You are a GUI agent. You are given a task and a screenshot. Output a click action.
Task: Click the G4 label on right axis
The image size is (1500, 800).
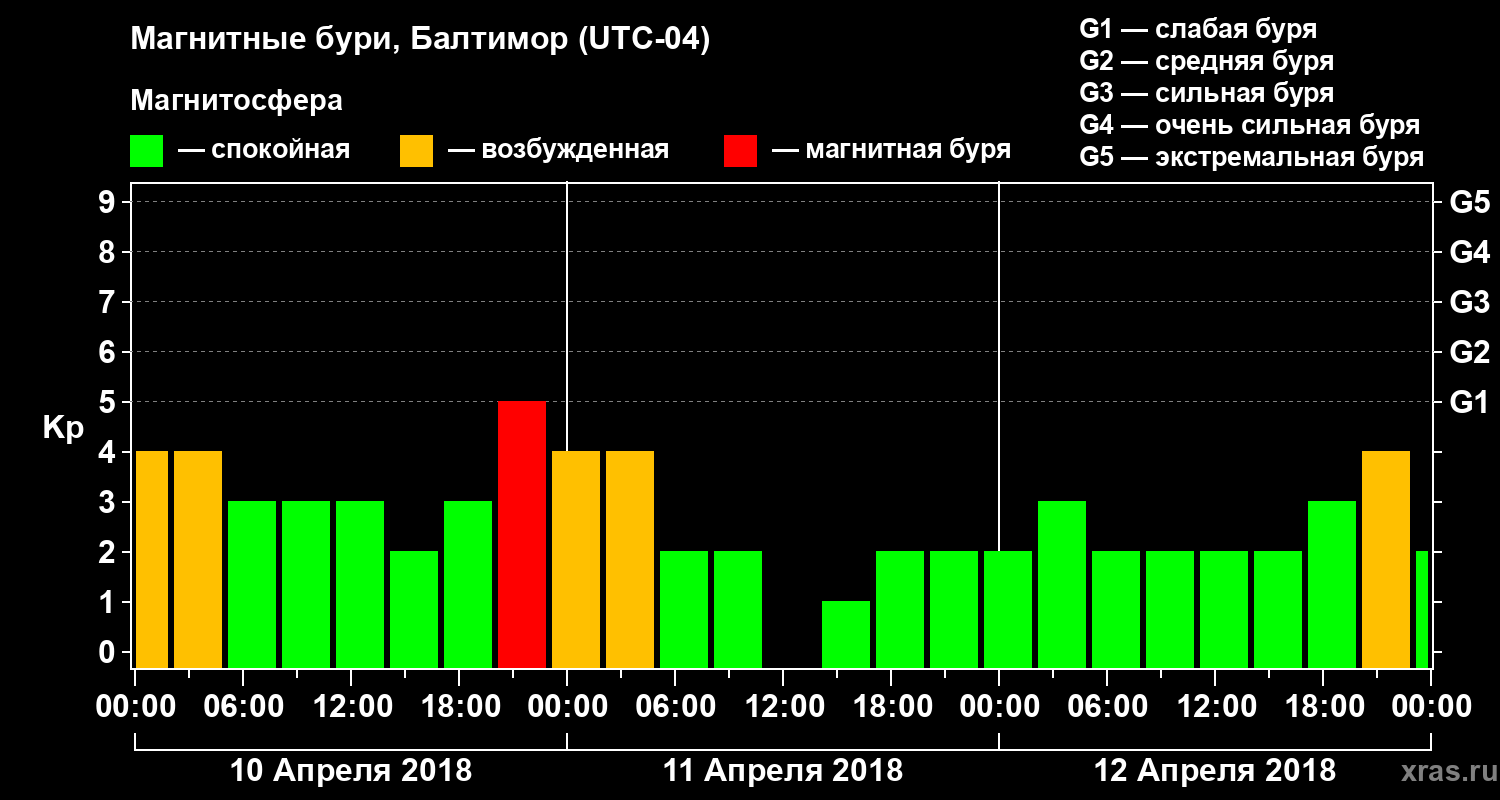[1470, 252]
